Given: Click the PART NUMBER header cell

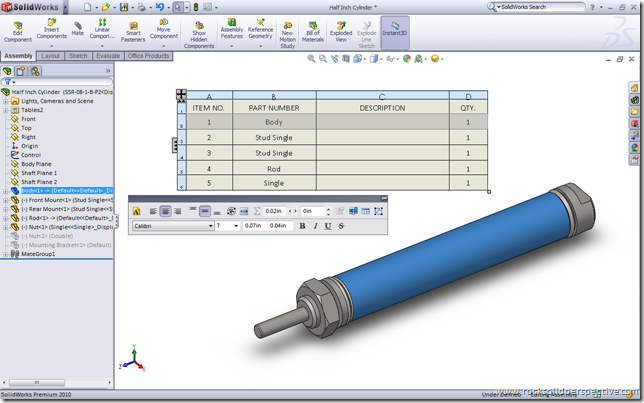Looking at the screenshot, I should point(274,108).
